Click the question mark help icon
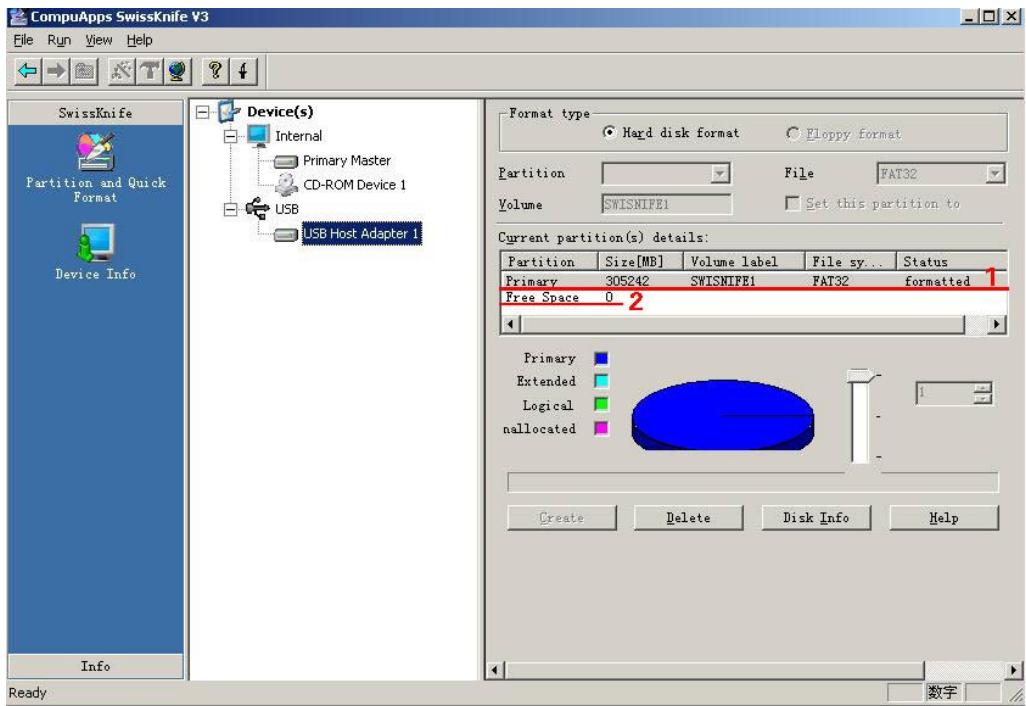 click(215, 71)
